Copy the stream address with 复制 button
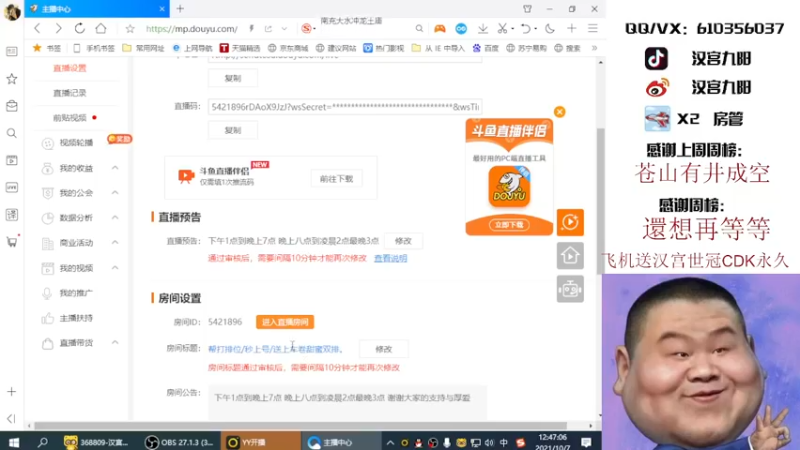Viewport: 800px width, 450px height. pyautogui.click(x=233, y=78)
